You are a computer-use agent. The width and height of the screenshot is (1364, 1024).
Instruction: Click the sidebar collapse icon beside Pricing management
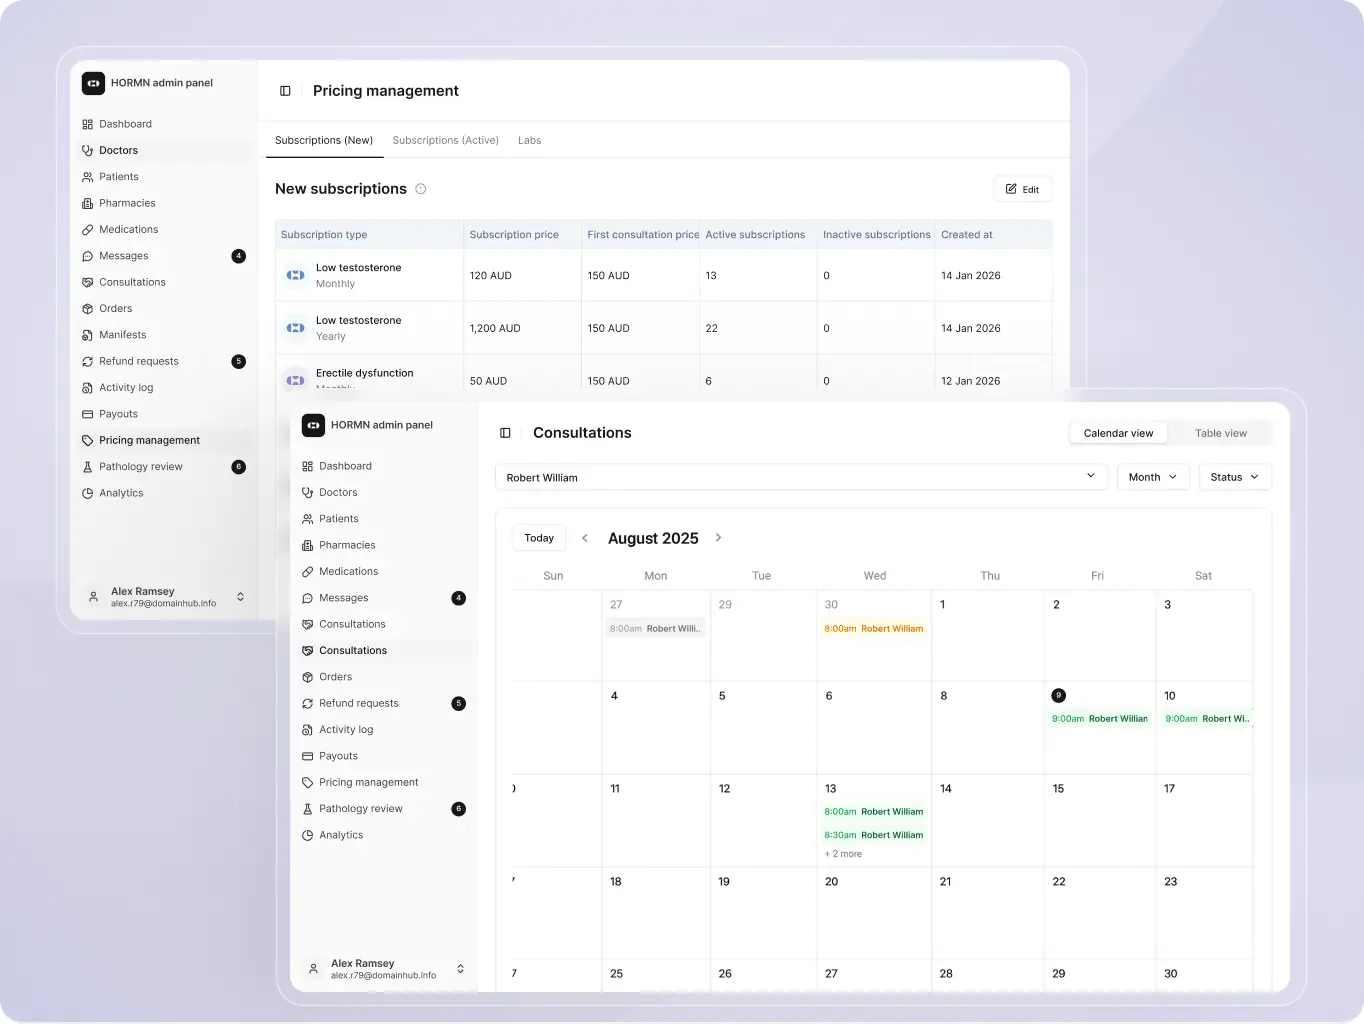(x=285, y=91)
